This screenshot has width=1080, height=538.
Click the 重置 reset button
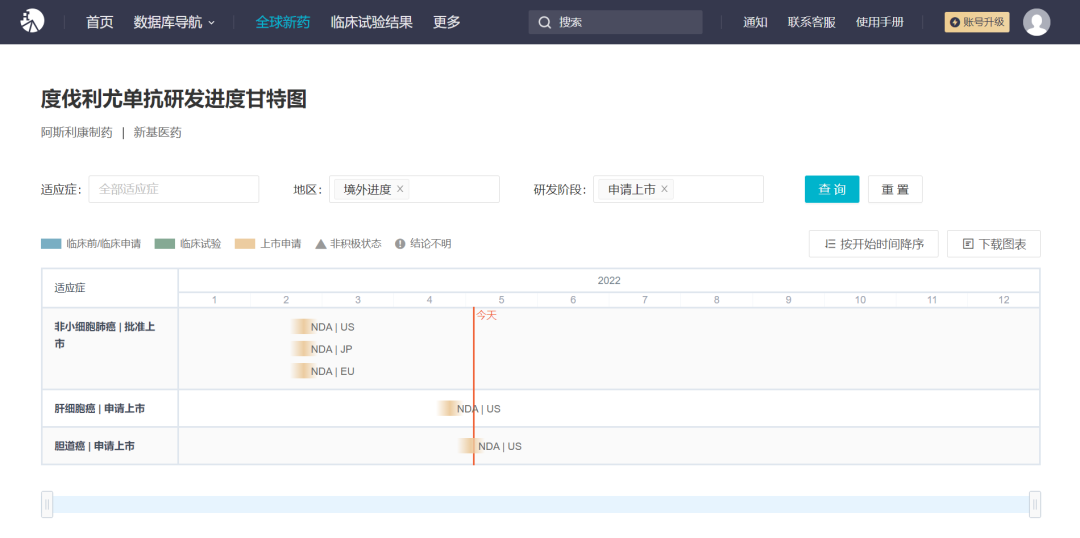click(x=895, y=189)
